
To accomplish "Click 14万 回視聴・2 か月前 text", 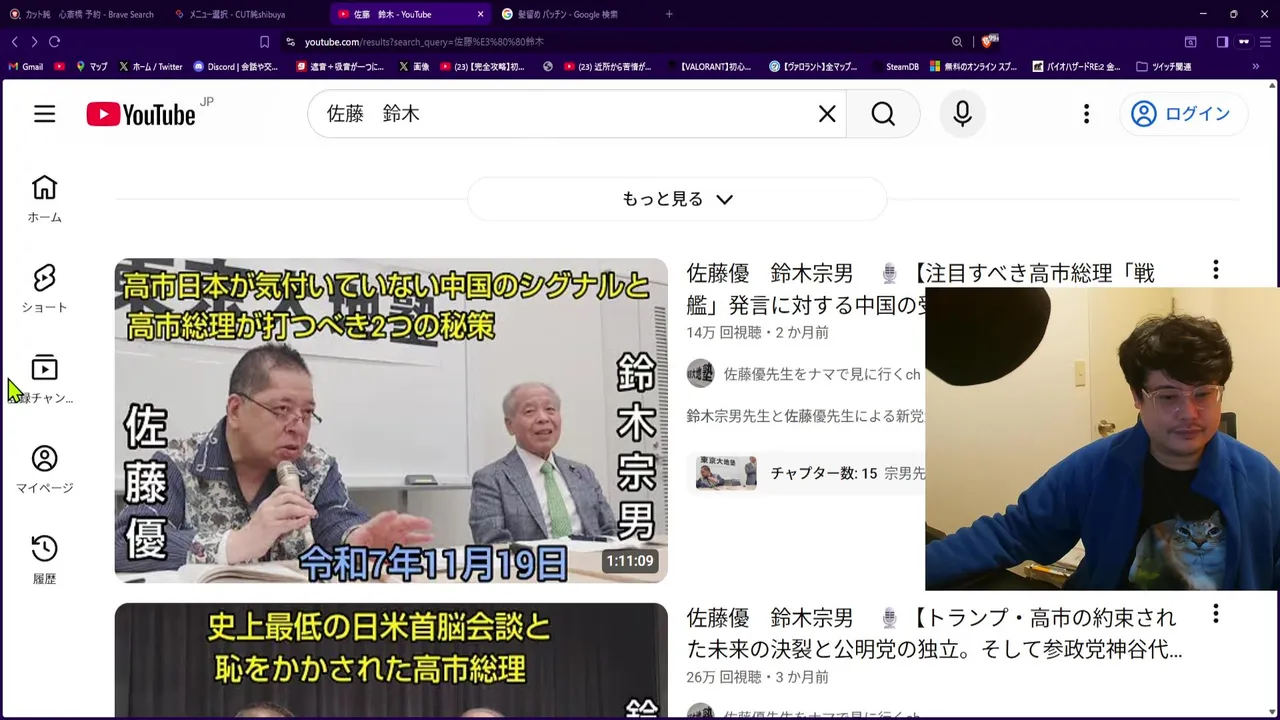I will click(757, 333).
